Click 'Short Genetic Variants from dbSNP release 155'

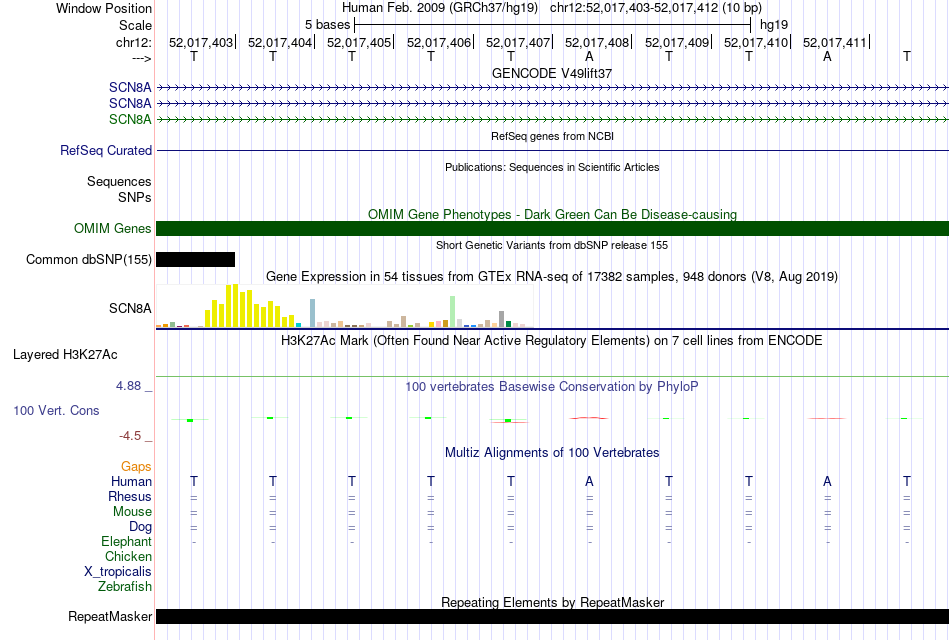552,245
